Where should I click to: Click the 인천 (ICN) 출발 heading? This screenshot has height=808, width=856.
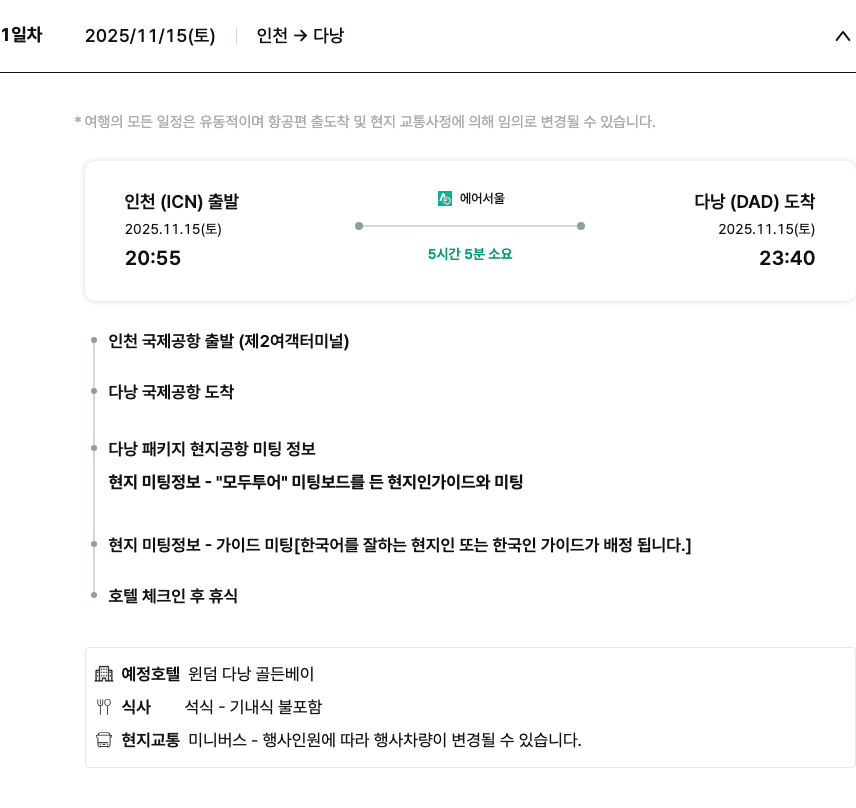(182, 201)
